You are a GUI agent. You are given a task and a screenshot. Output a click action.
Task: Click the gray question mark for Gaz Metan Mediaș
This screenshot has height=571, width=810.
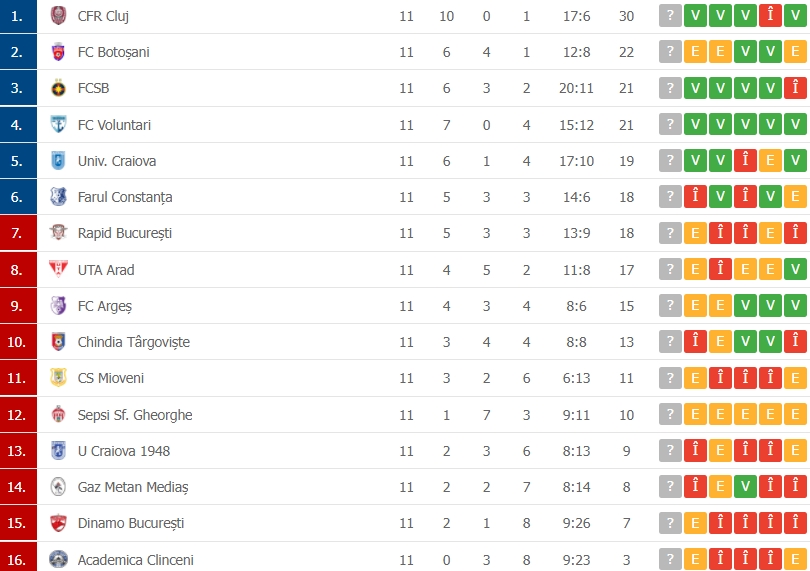(x=670, y=487)
